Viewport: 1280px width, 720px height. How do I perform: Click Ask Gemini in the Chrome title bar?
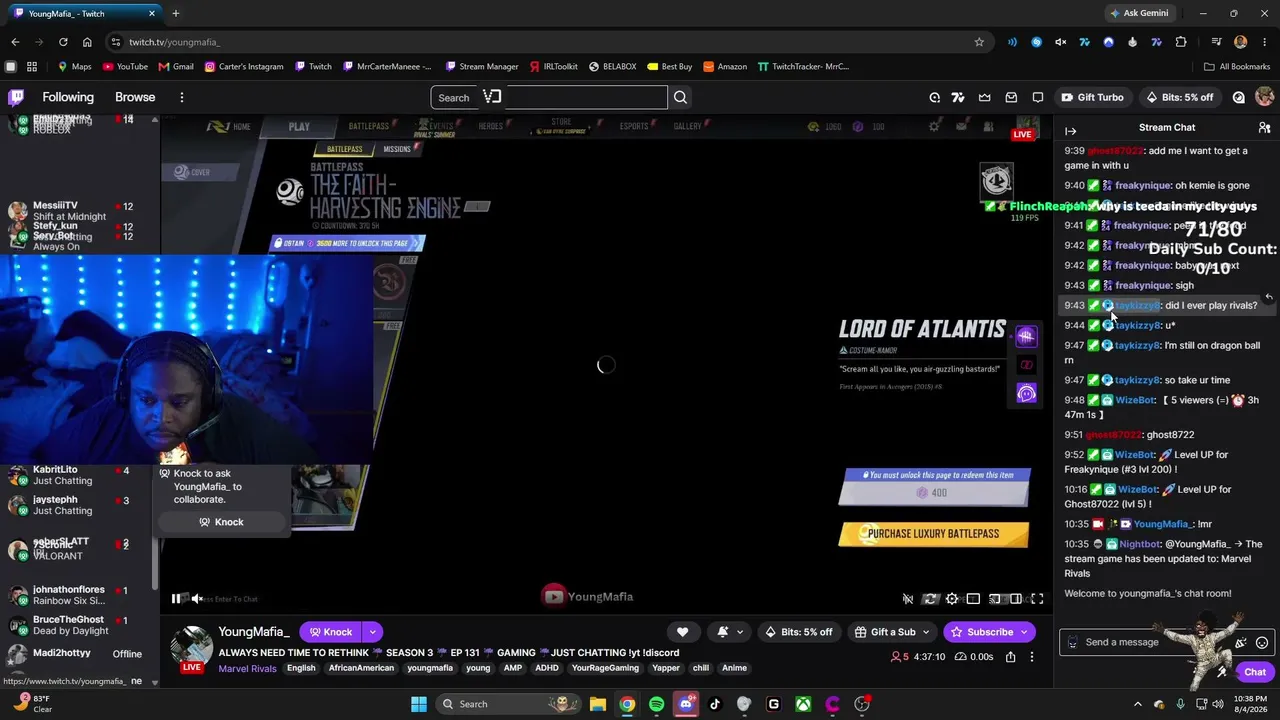[1139, 13]
